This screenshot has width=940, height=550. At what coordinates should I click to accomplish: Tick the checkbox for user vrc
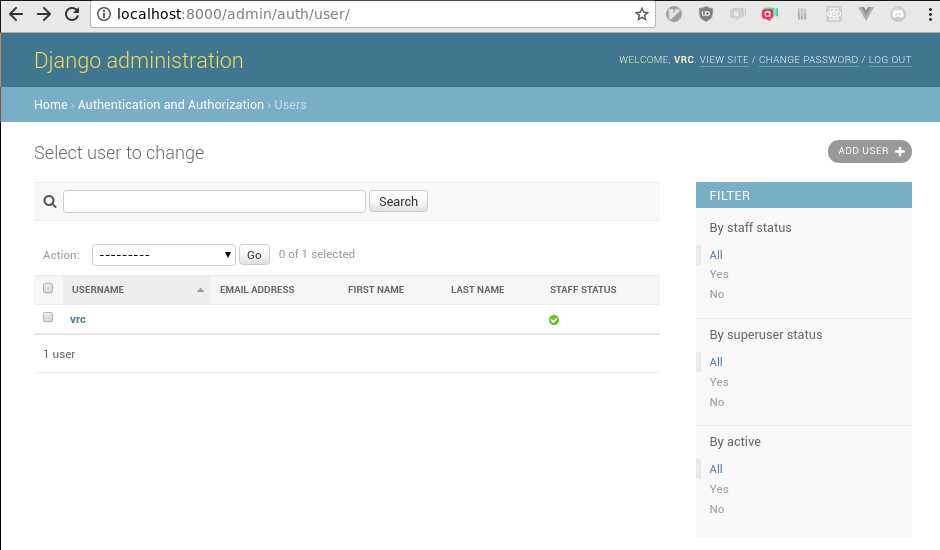48,317
